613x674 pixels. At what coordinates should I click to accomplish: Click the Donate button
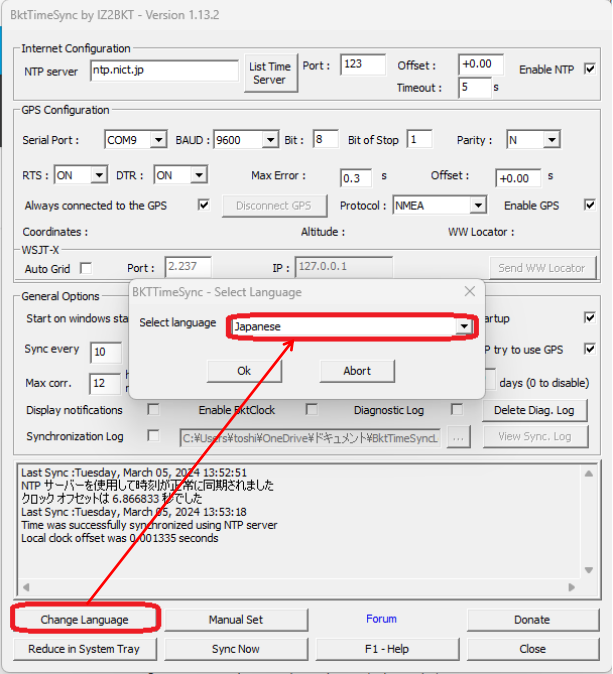533,620
